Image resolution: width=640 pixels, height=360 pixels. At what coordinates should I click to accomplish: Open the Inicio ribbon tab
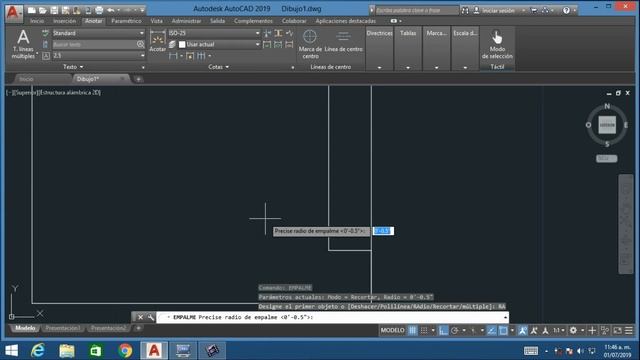[37, 21]
